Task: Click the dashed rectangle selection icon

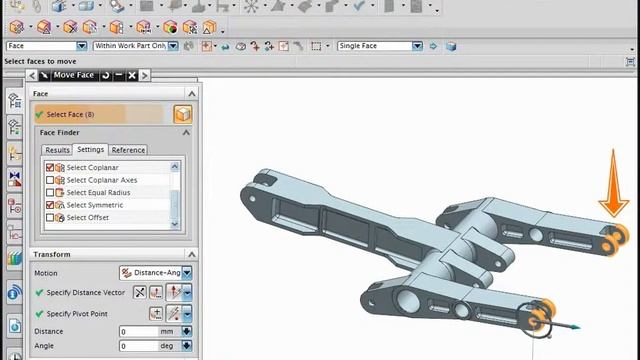Action: click(x=316, y=46)
